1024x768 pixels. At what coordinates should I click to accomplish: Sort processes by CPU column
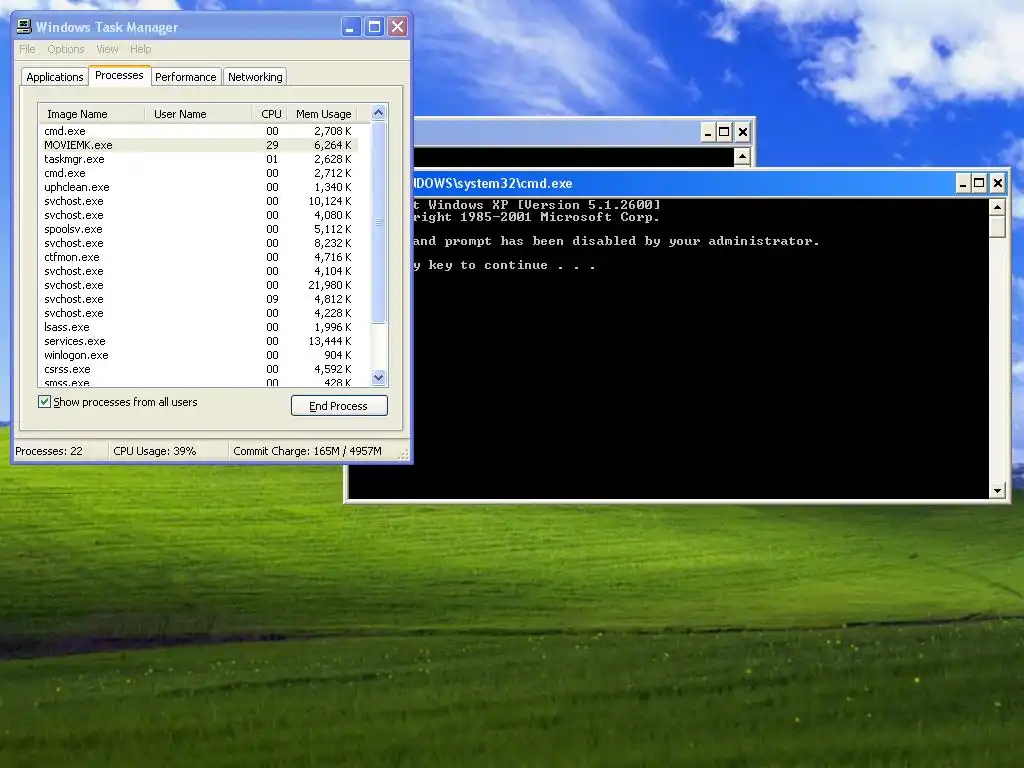click(x=271, y=114)
